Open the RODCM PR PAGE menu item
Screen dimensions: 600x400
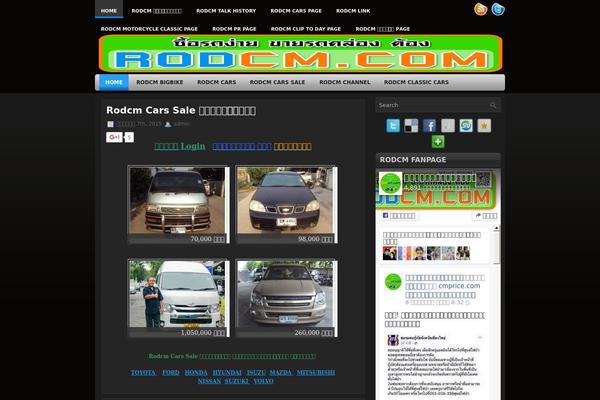[x=234, y=29]
